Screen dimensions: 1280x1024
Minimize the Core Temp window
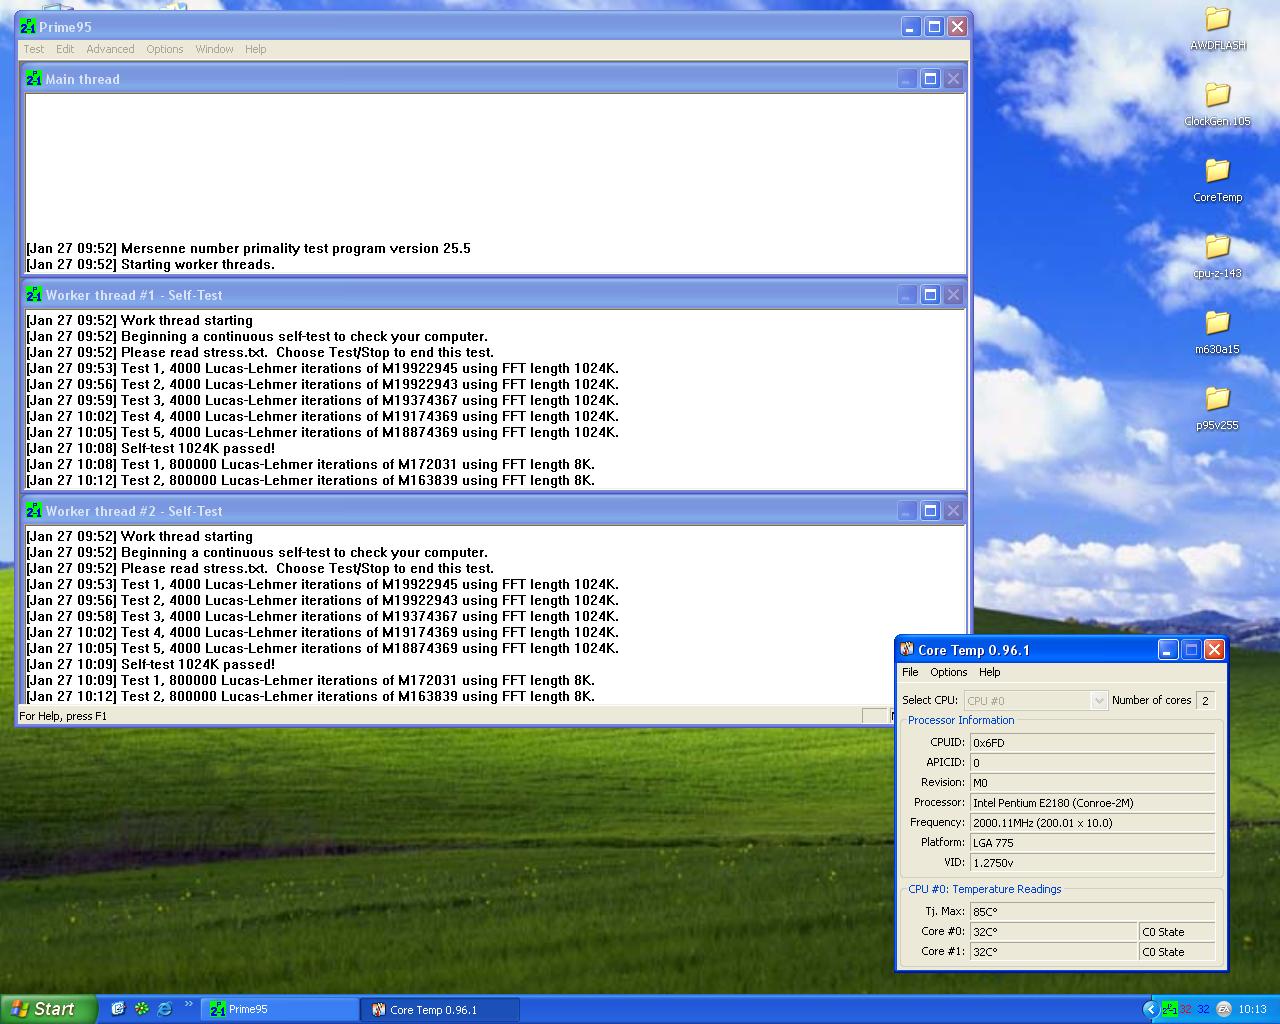coord(1167,649)
